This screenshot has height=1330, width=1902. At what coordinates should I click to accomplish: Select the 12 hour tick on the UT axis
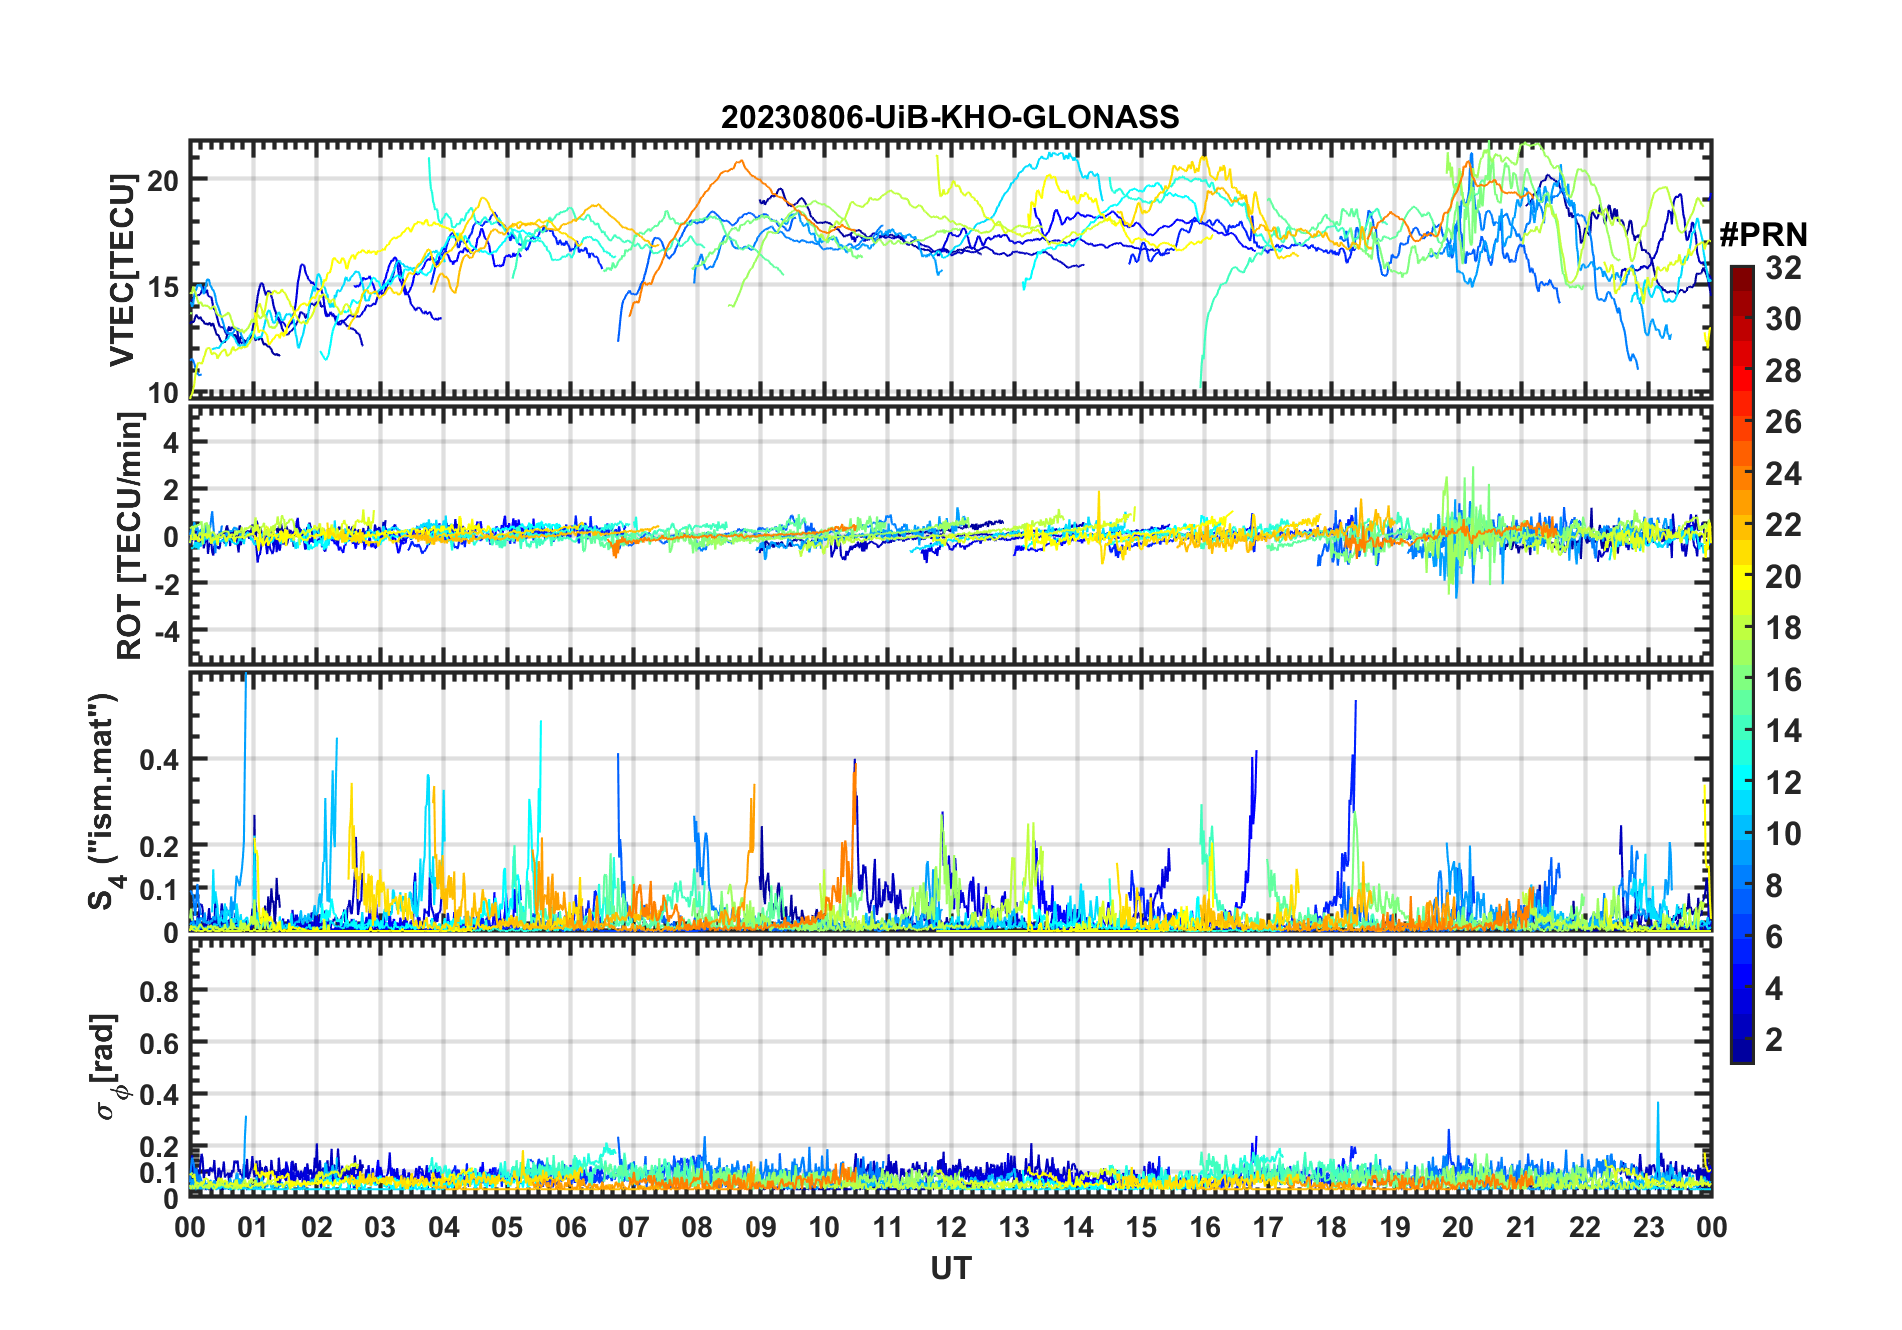point(951,1228)
